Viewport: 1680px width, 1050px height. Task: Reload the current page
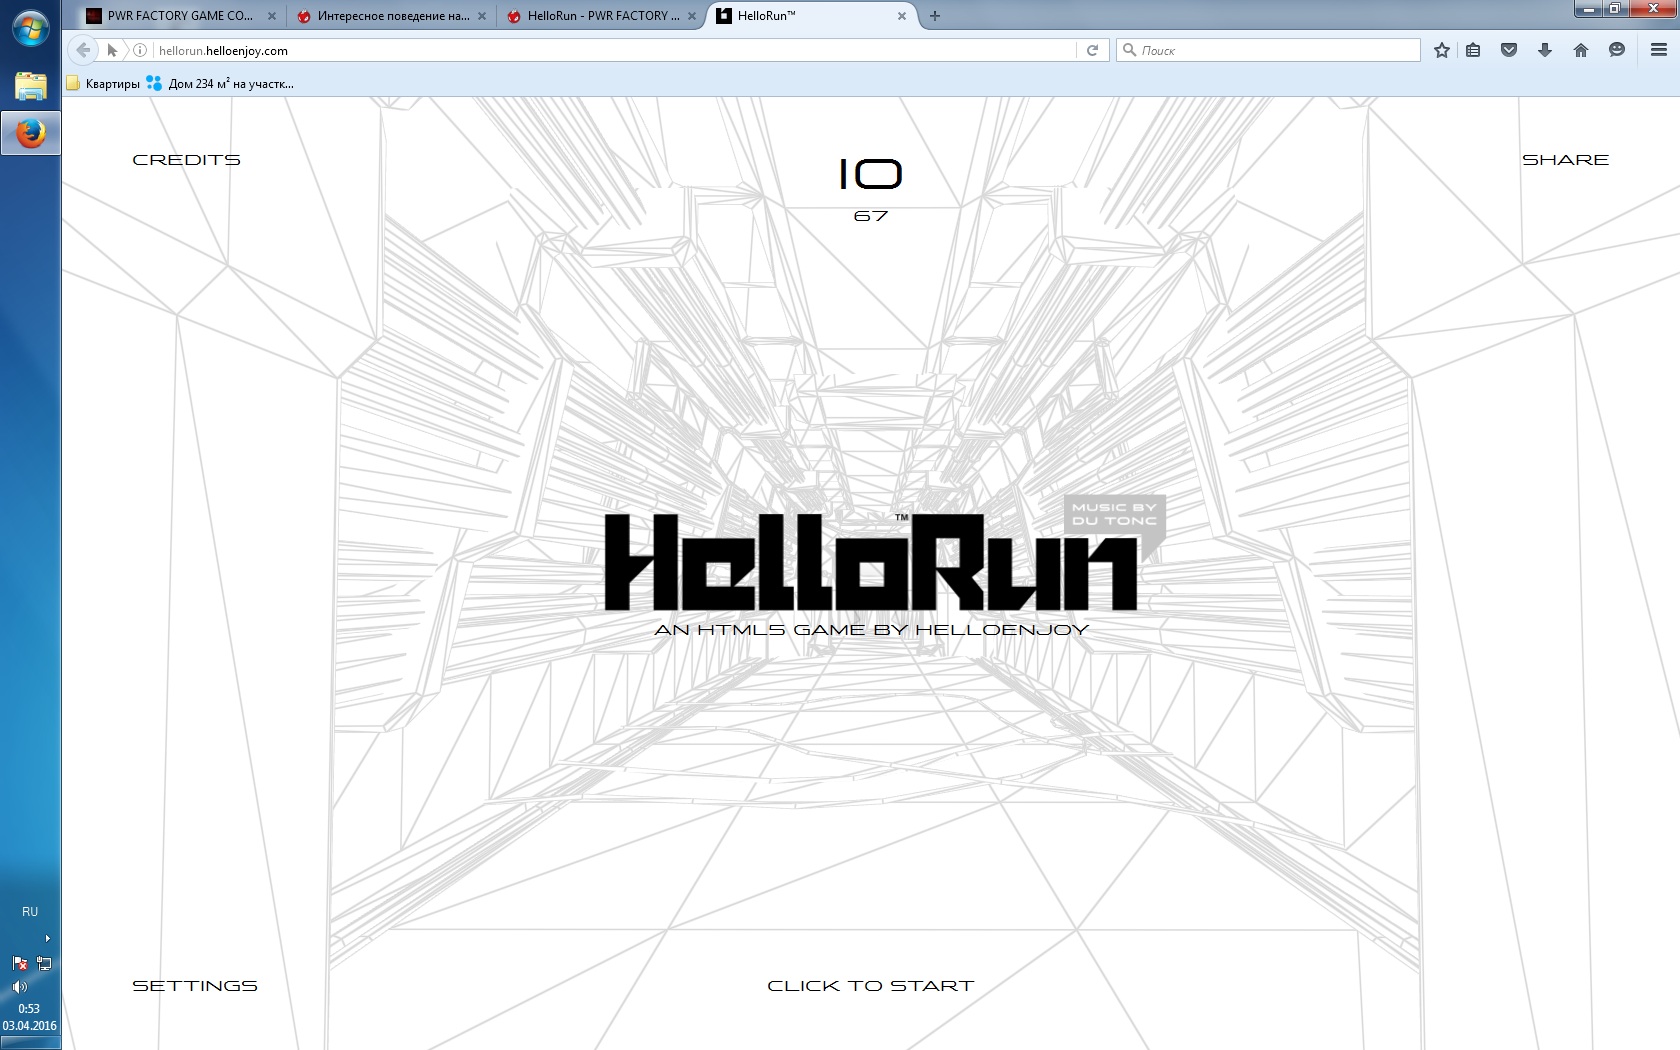[1092, 50]
